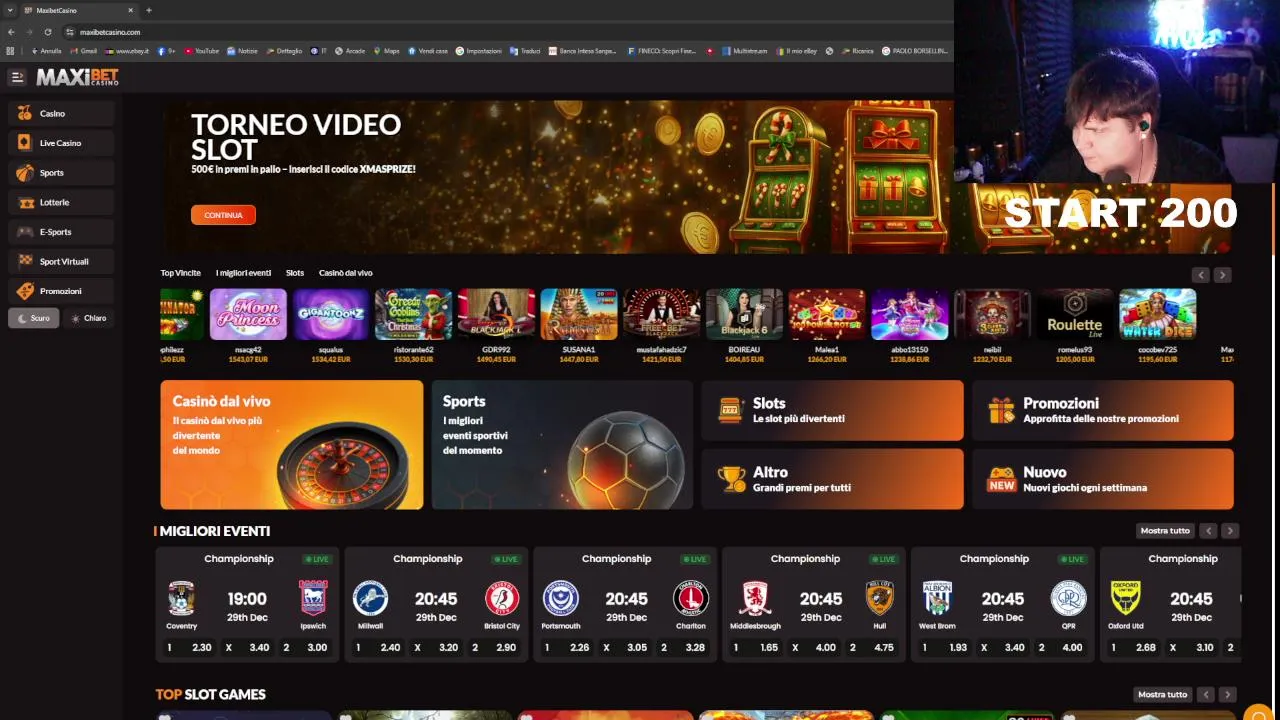This screenshot has width=1280, height=720.
Task: Open the Slots category card
Action: (x=832, y=410)
